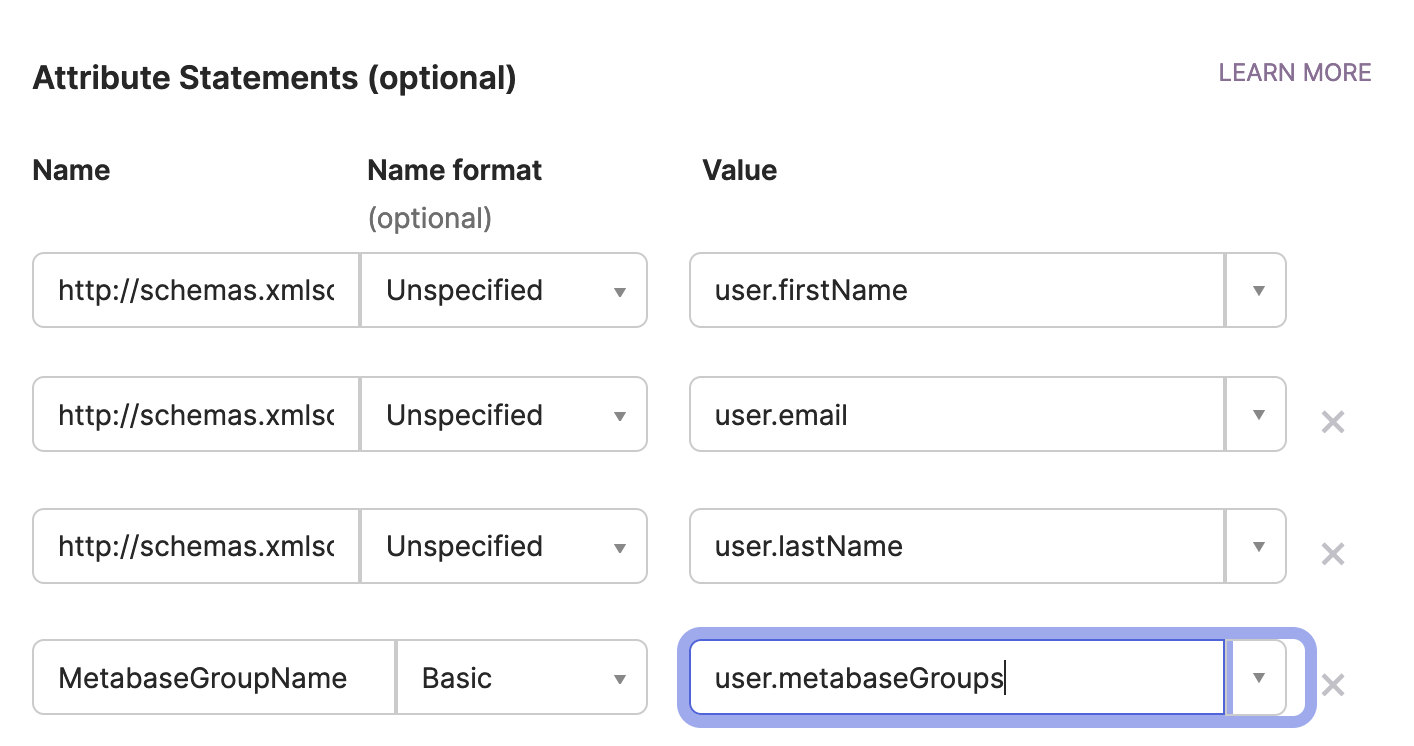Open value dropdown arrow for user.lastName

[x=1257, y=547]
